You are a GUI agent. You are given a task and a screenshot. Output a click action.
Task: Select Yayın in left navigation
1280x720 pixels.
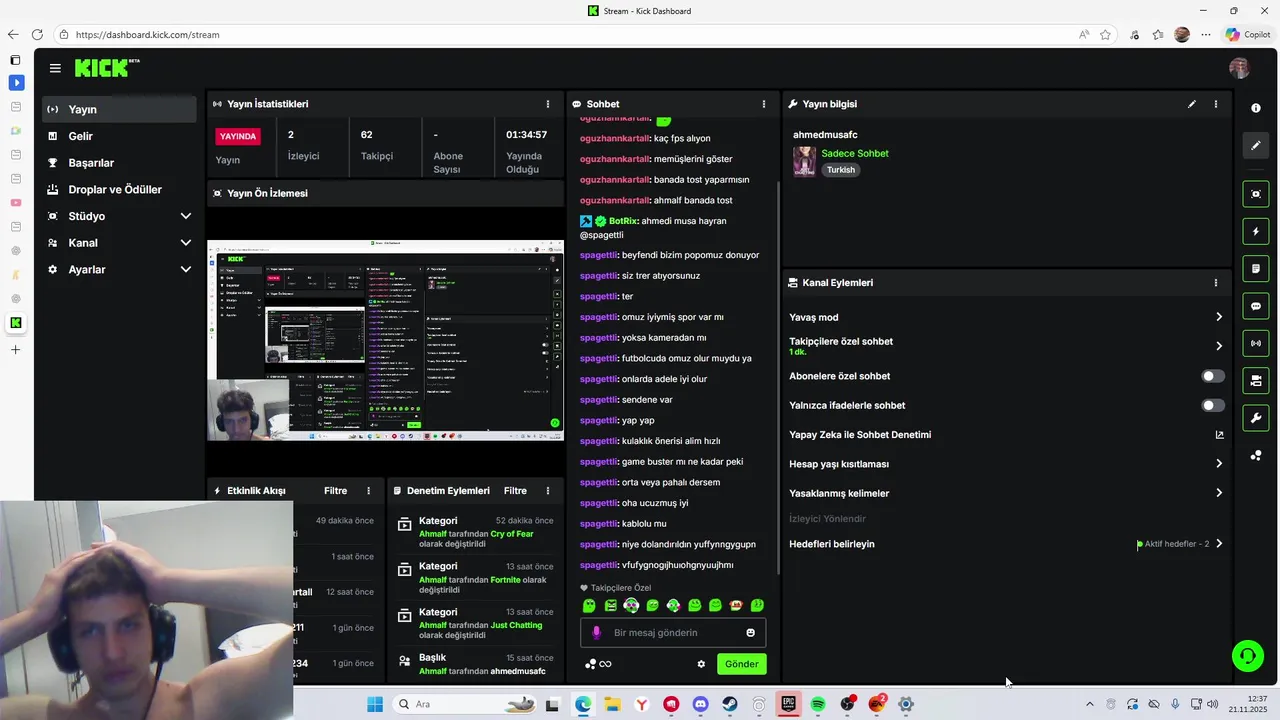click(119, 109)
